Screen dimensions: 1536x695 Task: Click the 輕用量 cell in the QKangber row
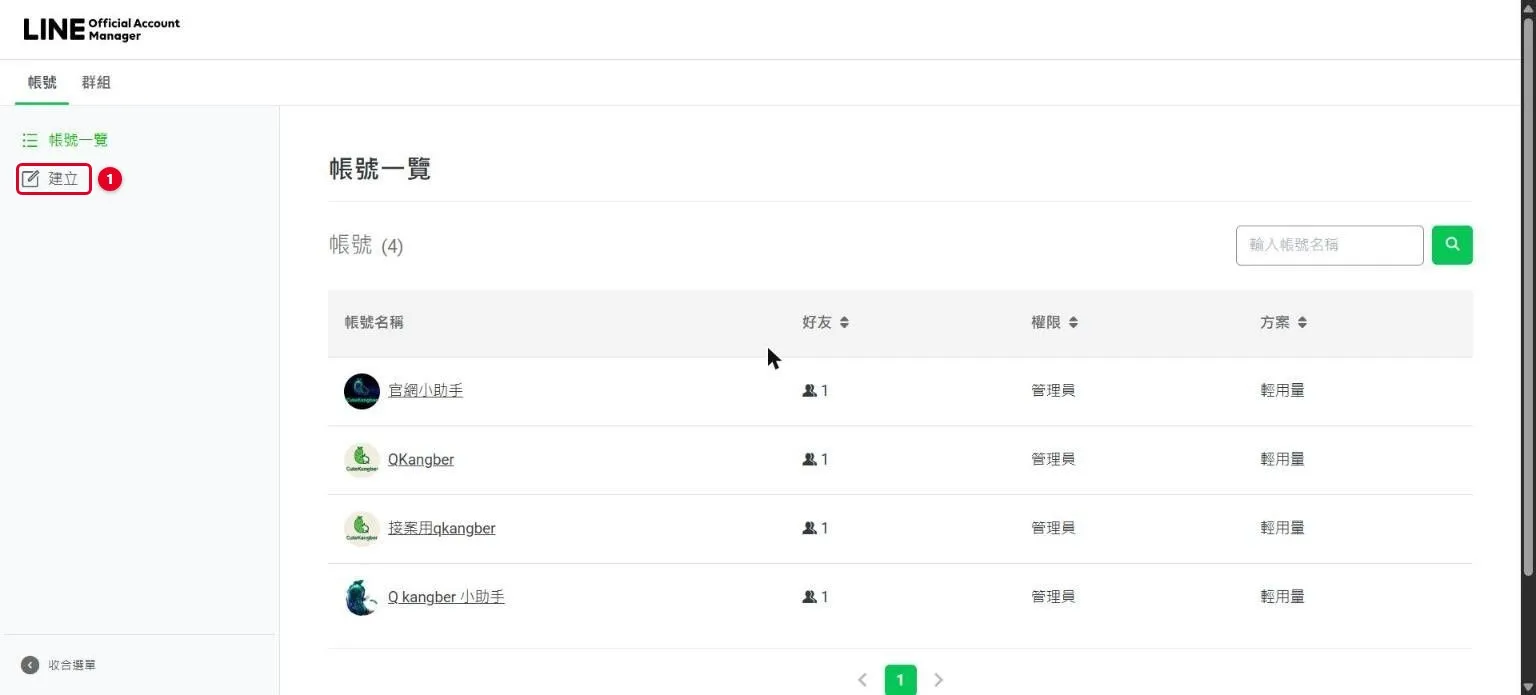click(1282, 460)
